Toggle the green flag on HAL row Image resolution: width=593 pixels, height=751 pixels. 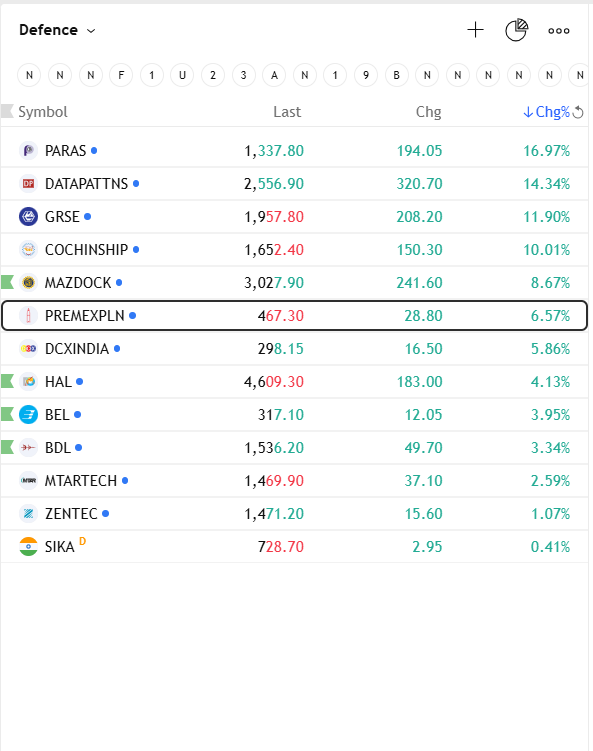[x=7, y=381]
